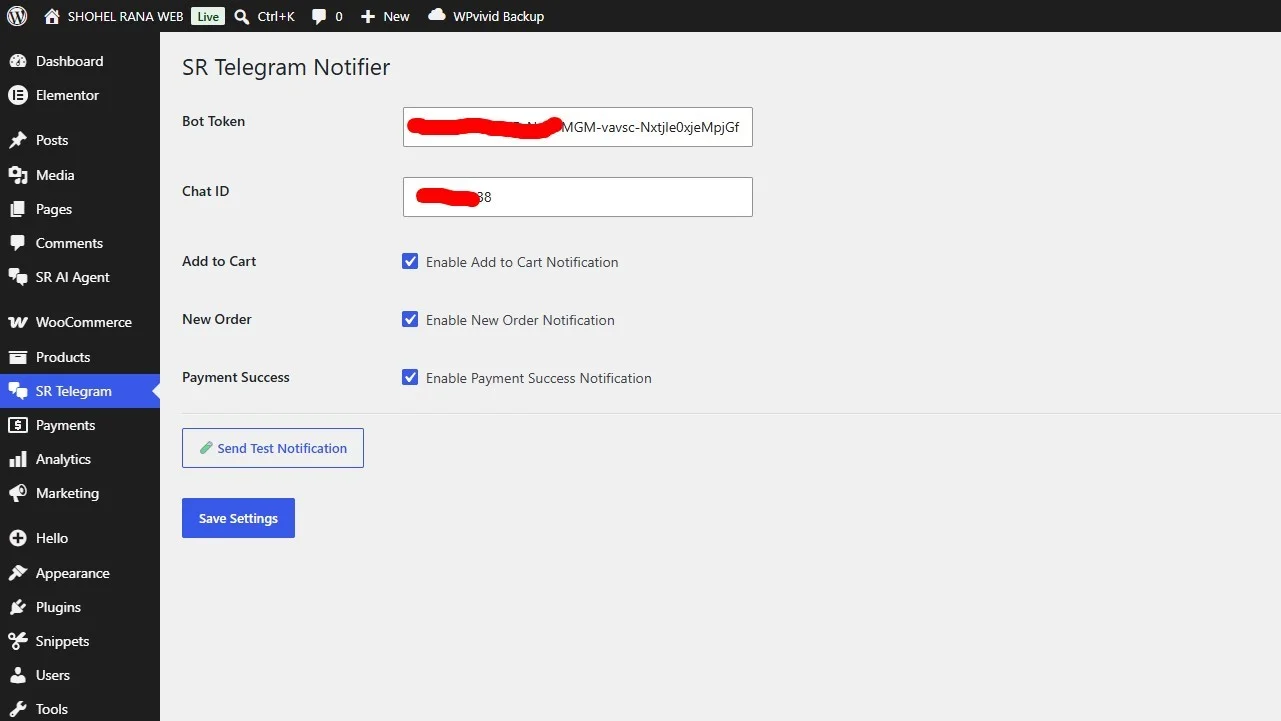Click into the Bot Token field
Screen dimensions: 1281x721
pos(578,127)
